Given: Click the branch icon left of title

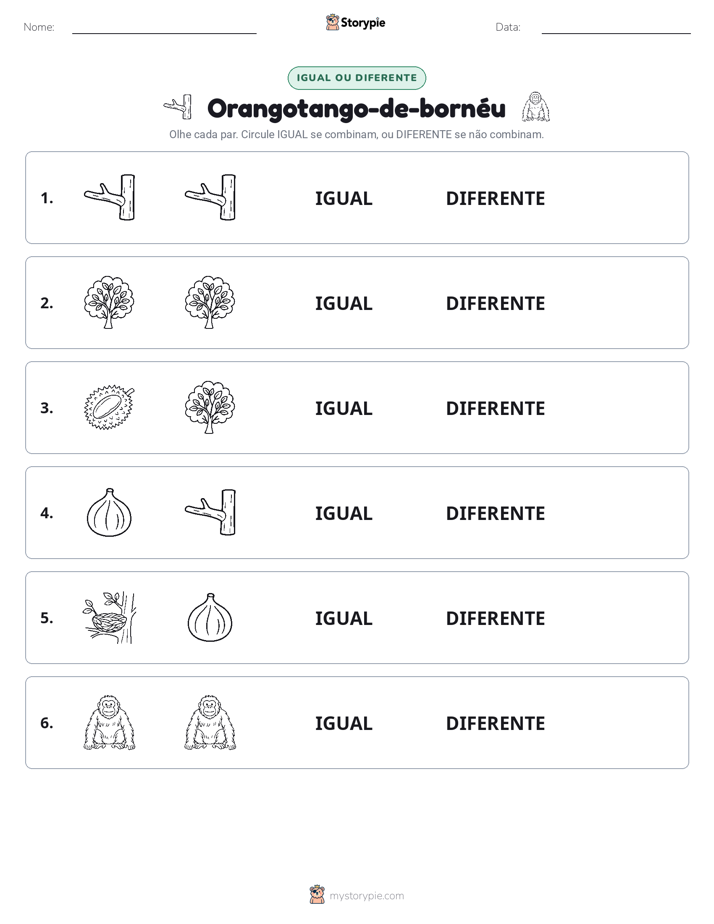Looking at the screenshot, I should pos(178,107).
